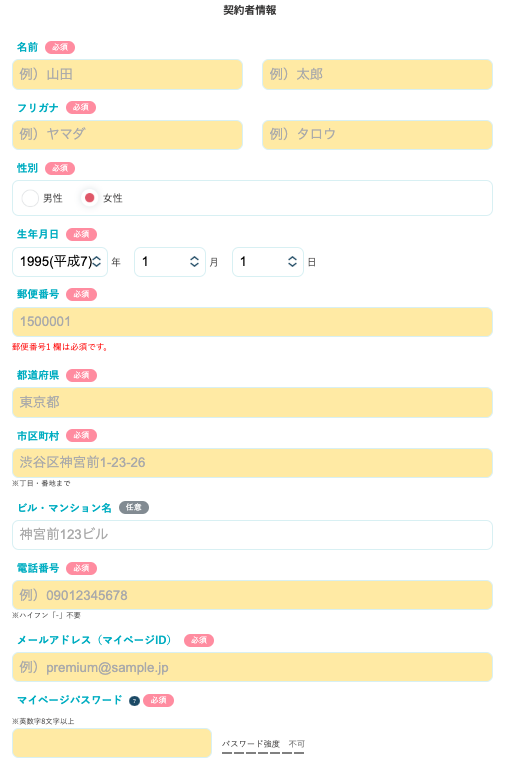The height and width of the screenshot is (774, 517).
Task: Click the building name field 神宮前123ビル
Action: 252,535
